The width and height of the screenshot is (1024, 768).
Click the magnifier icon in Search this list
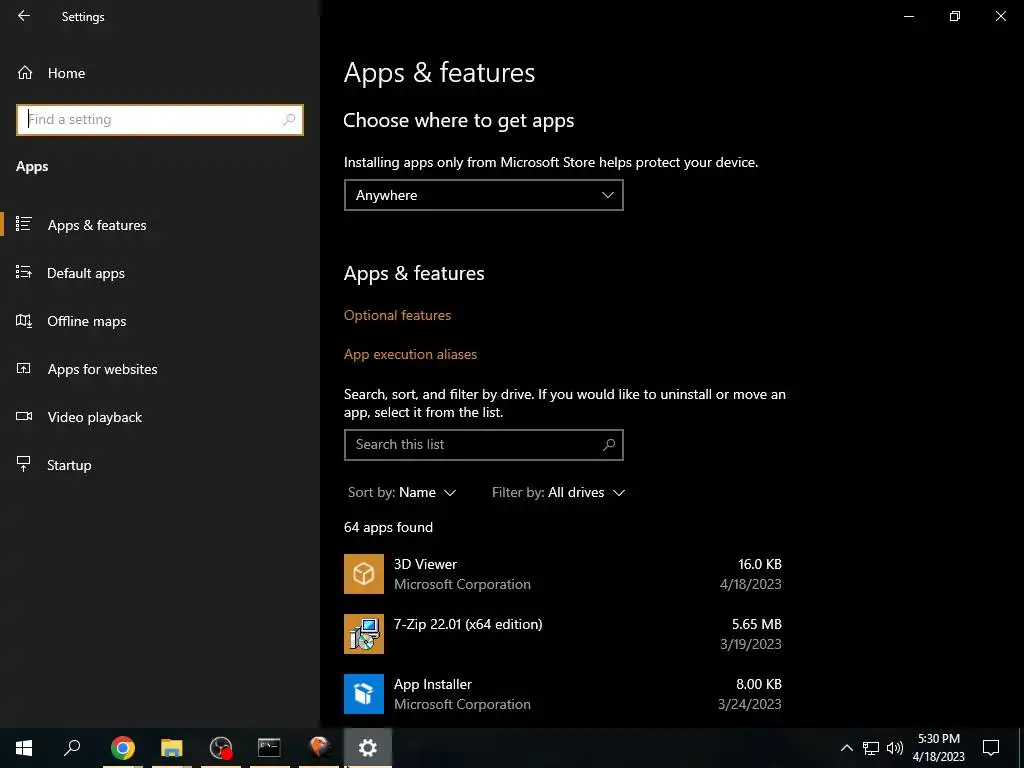coord(609,445)
